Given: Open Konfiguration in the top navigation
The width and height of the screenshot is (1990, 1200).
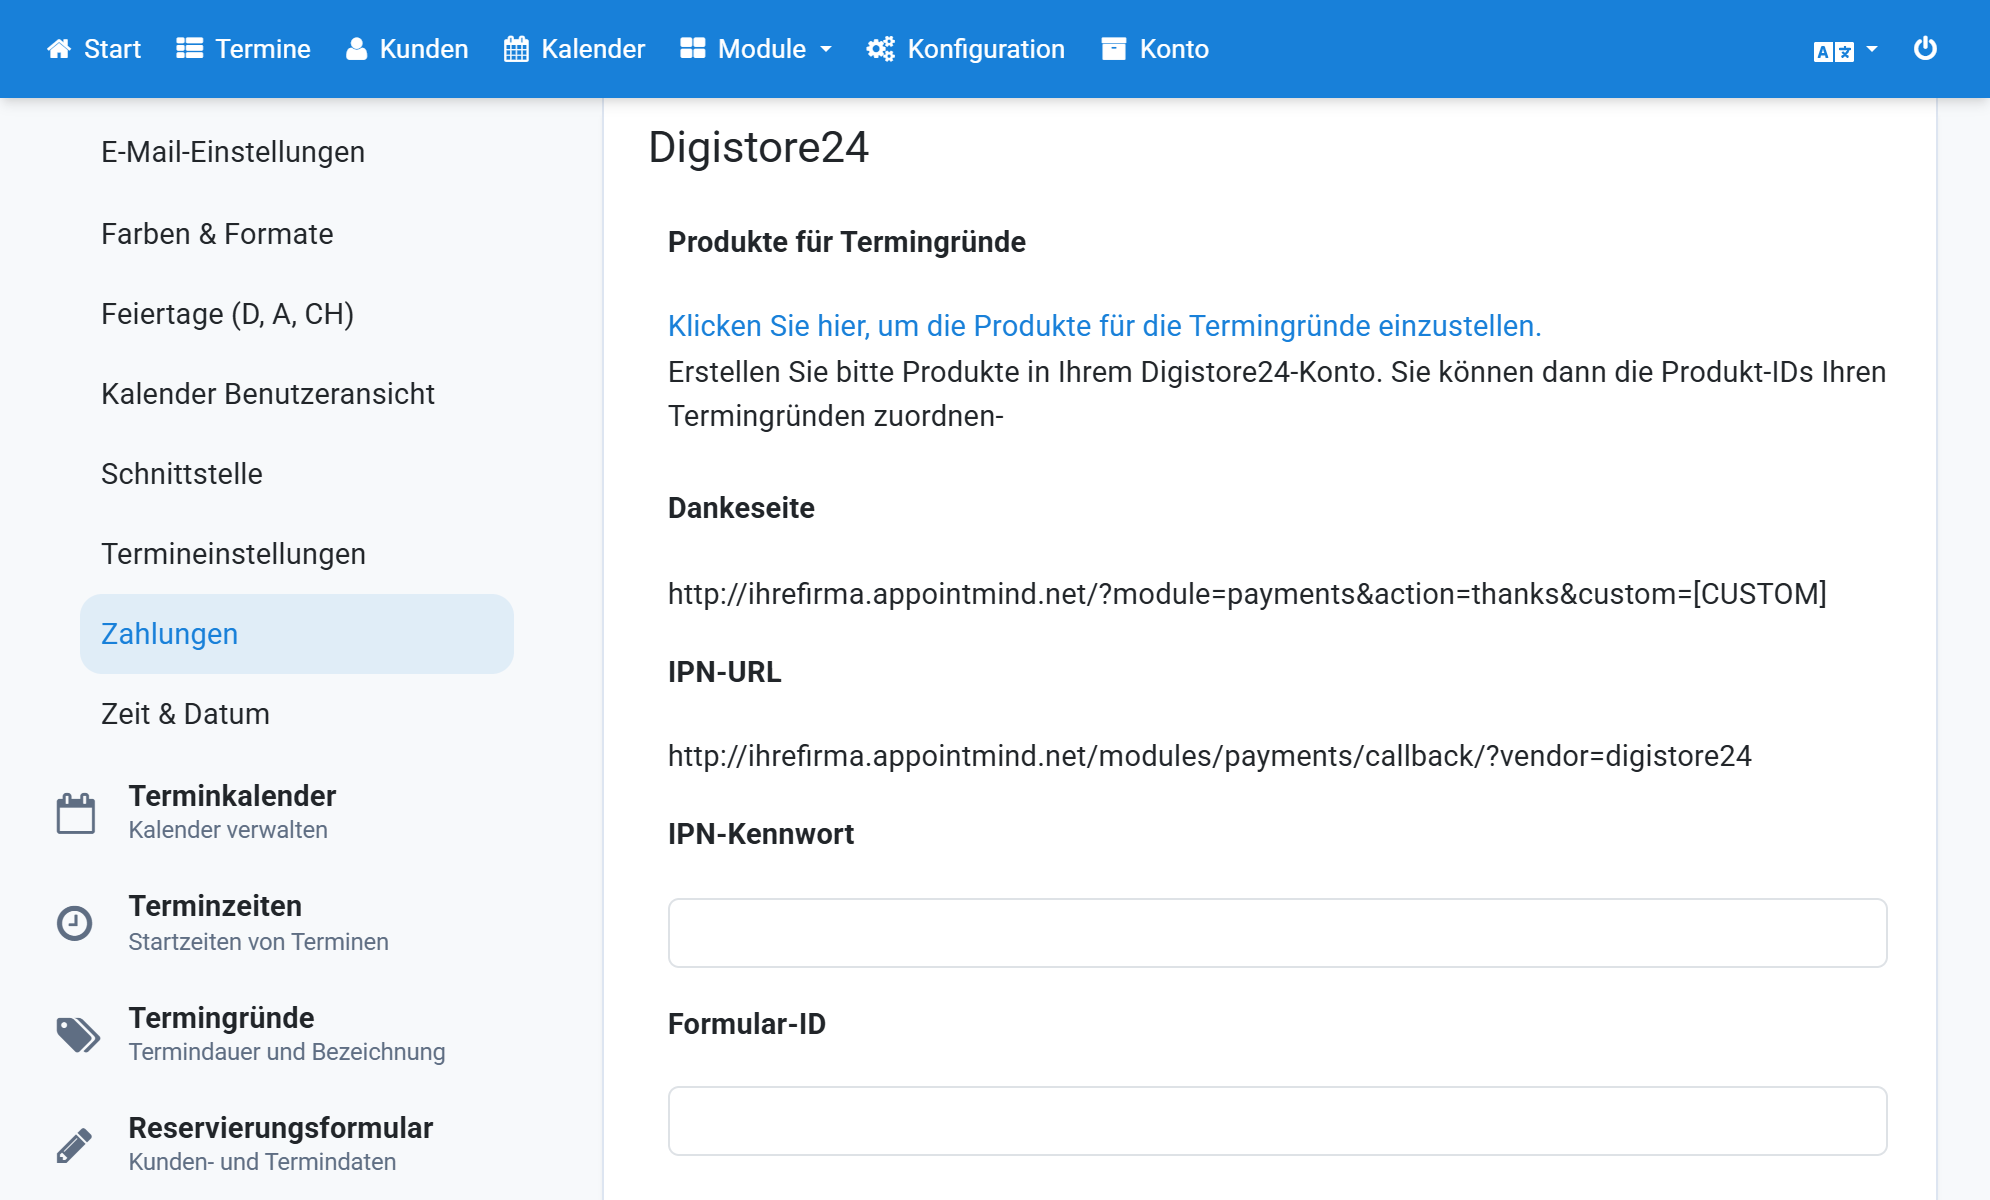Looking at the screenshot, I should click(x=986, y=49).
